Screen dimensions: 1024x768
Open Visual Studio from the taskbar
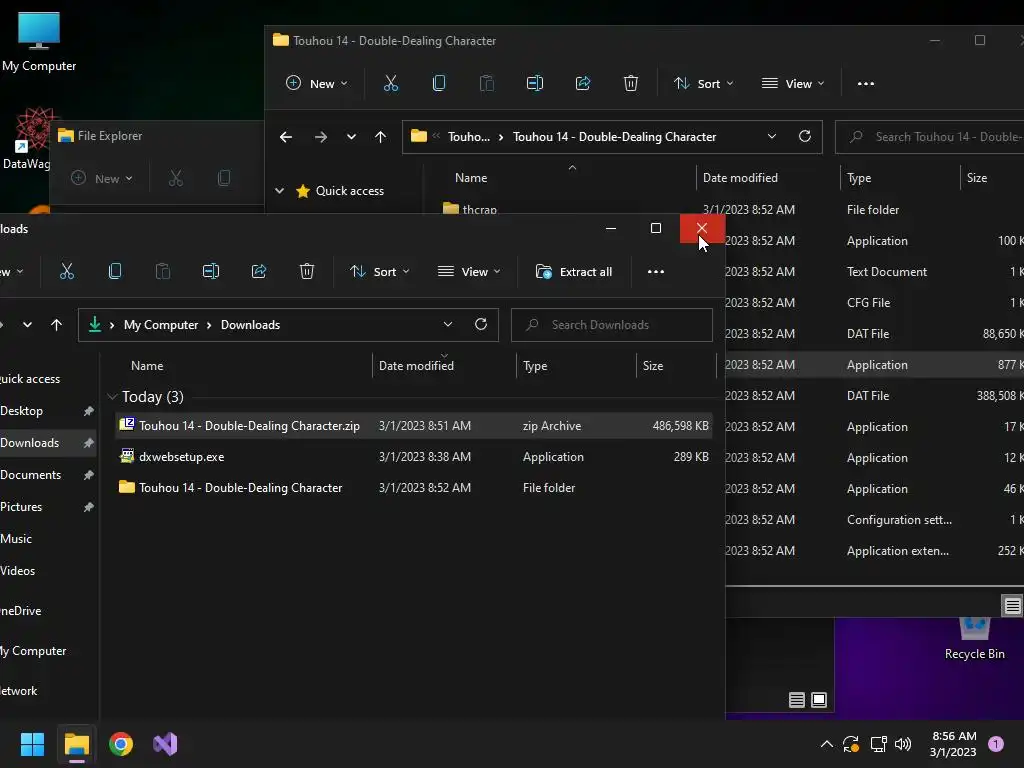(165, 744)
